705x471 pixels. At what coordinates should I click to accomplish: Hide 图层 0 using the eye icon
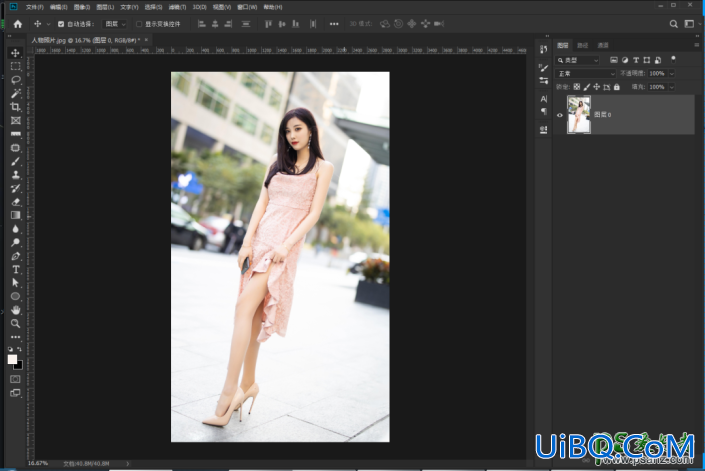pyautogui.click(x=560, y=115)
